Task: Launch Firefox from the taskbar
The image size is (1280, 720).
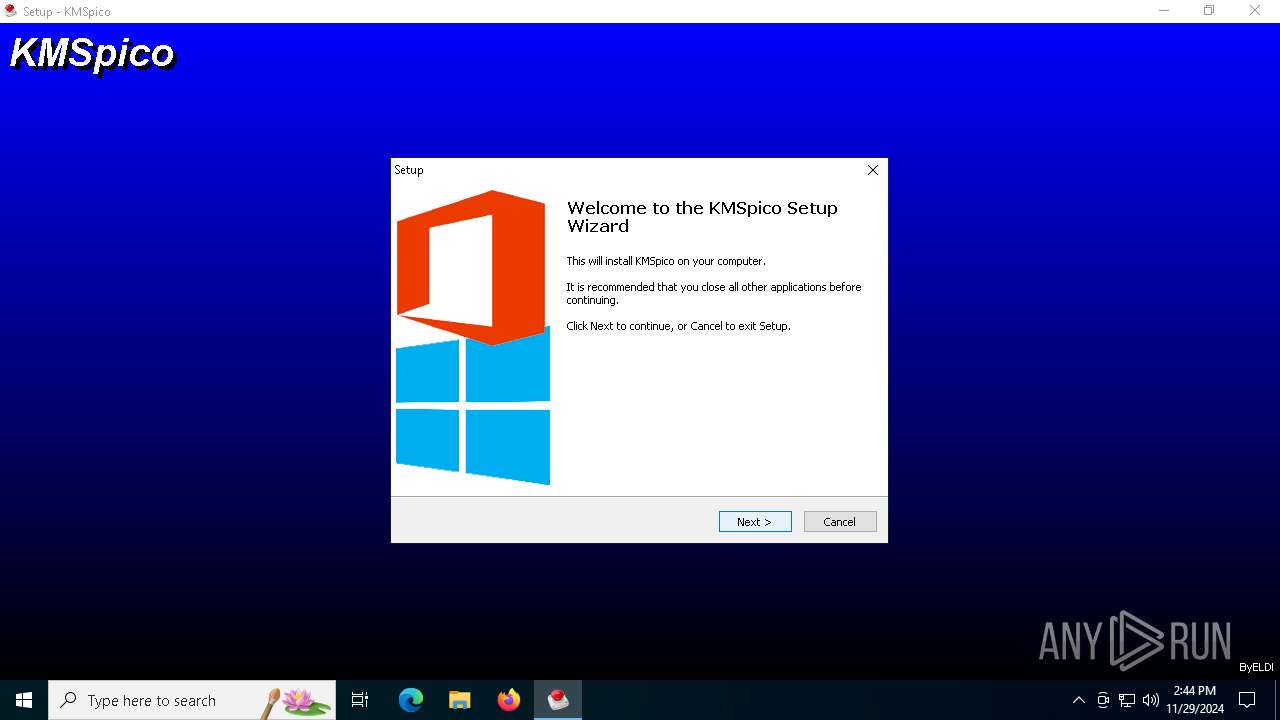Action: tap(509, 700)
